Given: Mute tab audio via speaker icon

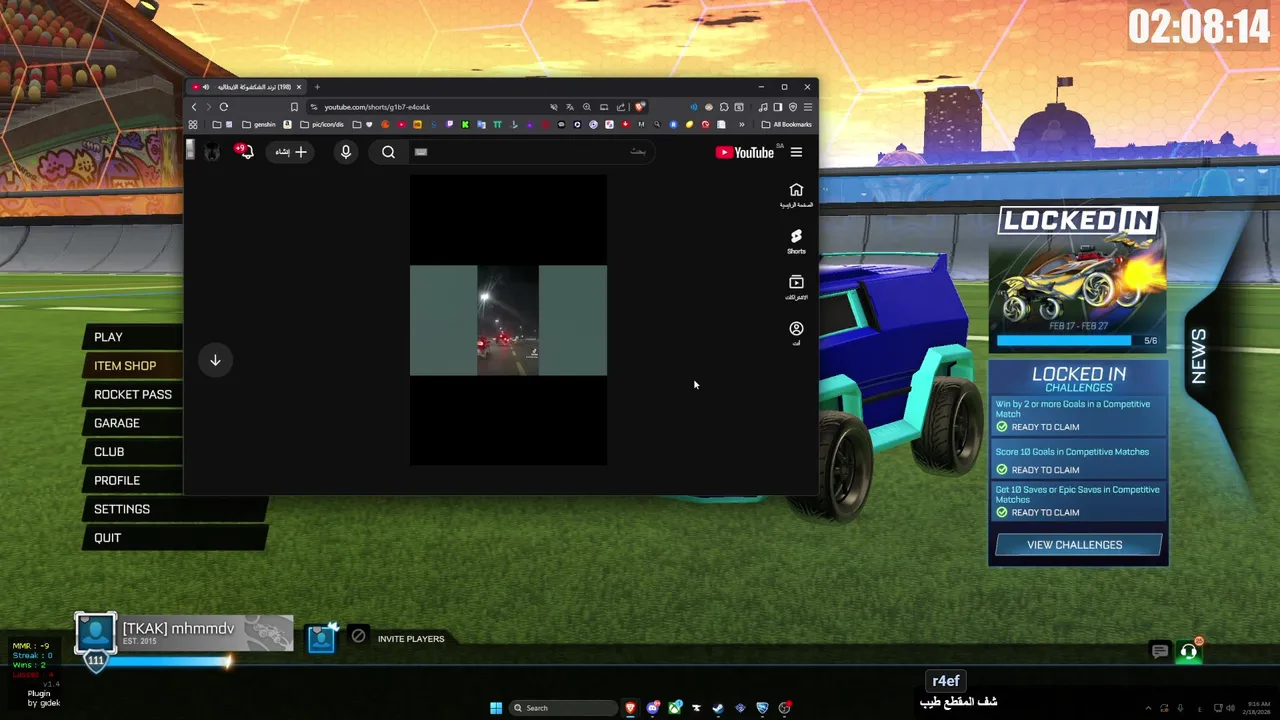Looking at the screenshot, I should [206, 87].
